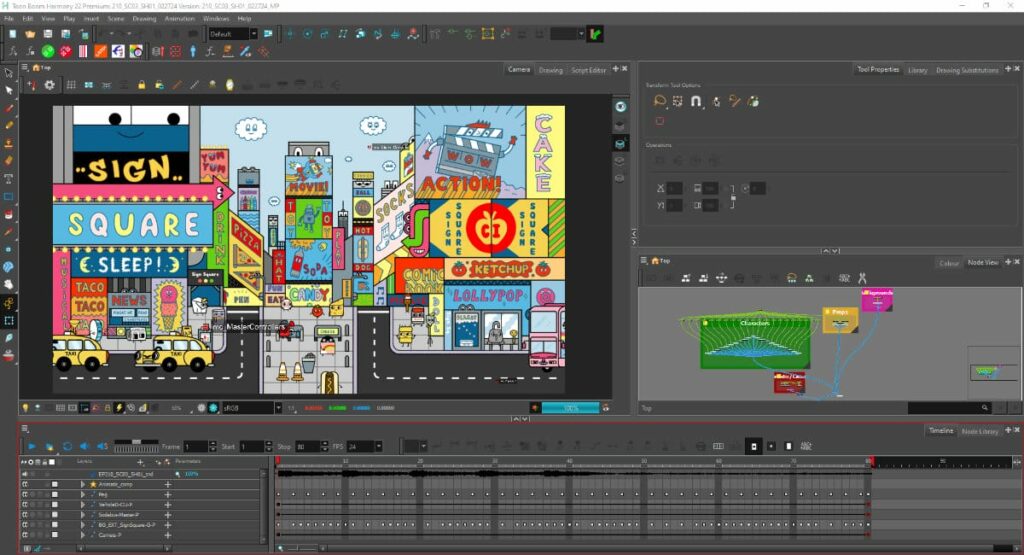Open the File menu
The height and width of the screenshot is (555, 1024).
(9, 19)
